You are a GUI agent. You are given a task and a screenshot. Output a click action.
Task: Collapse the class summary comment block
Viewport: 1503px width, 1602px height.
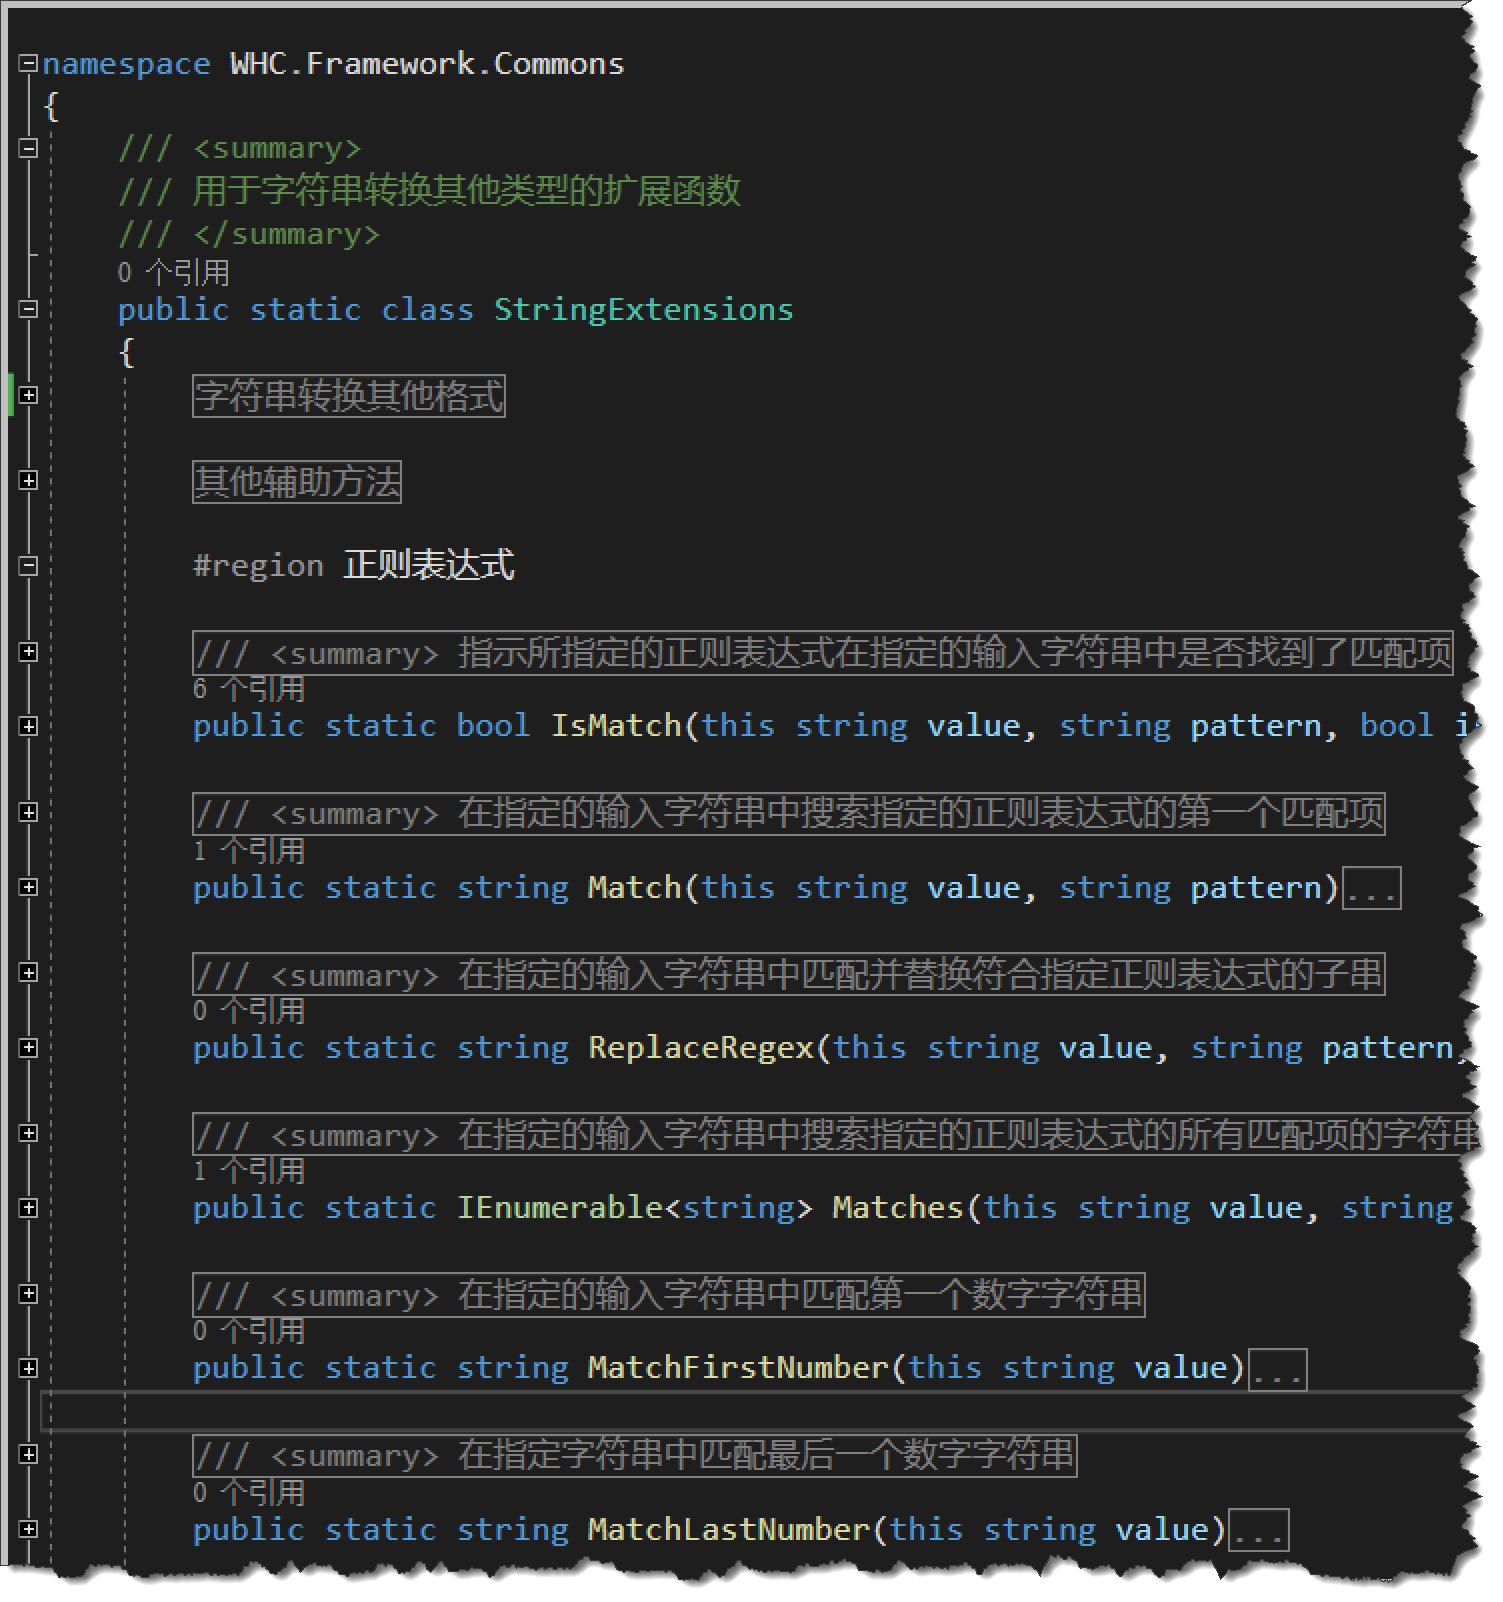tap(29, 149)
